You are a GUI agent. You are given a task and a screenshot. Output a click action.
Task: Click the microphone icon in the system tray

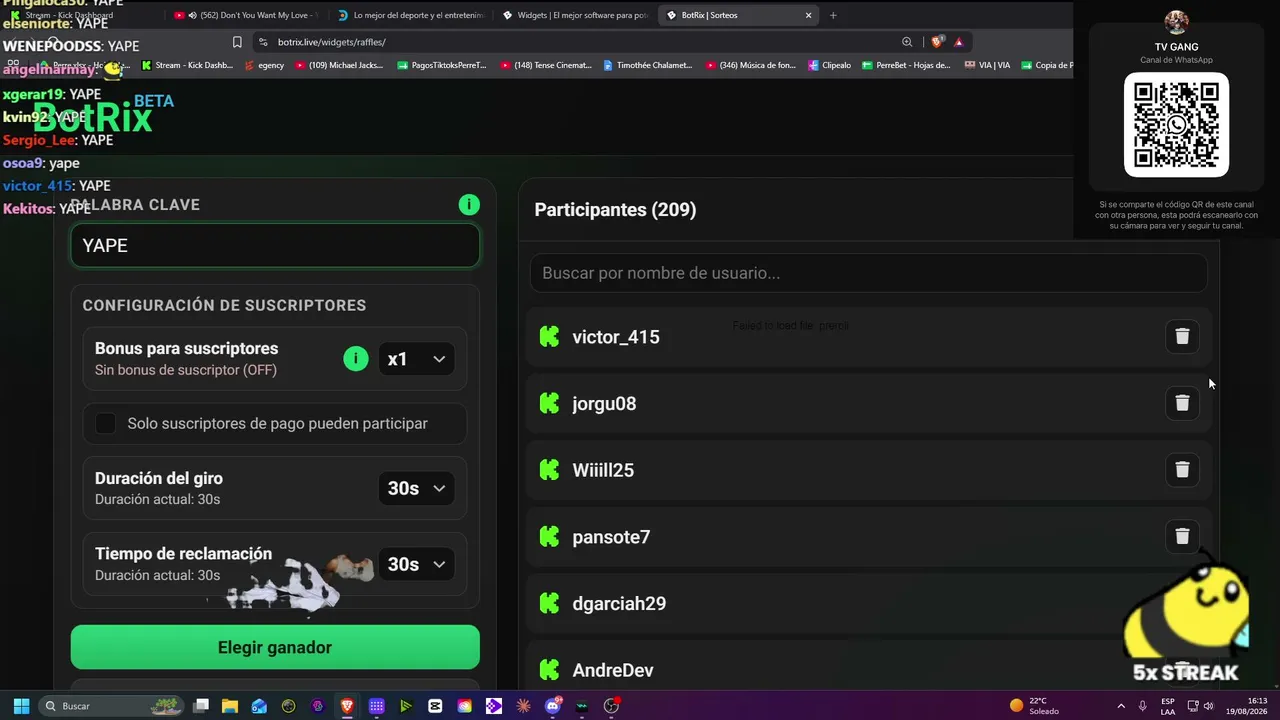coord(1142,706)
